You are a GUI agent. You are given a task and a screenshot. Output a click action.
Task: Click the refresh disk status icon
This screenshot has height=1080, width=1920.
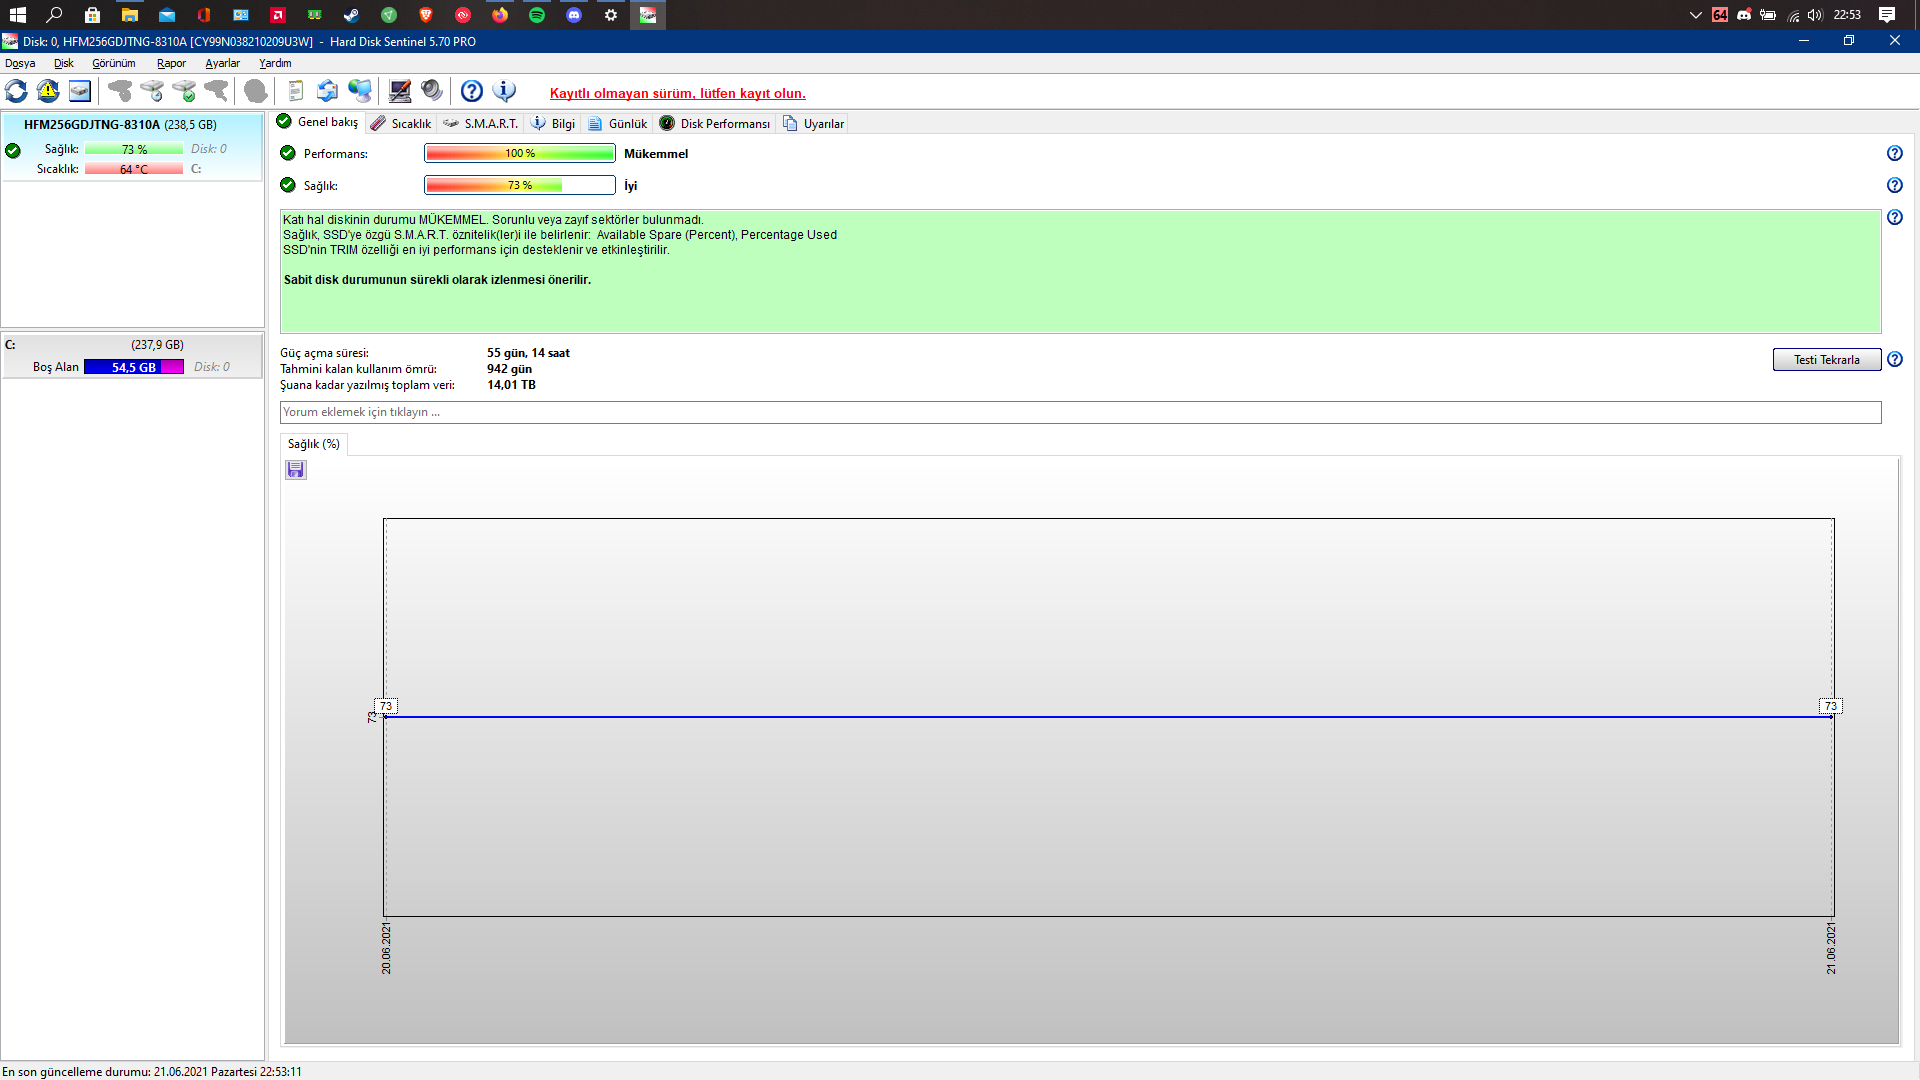pyautogui.click(x=16, y=91)
